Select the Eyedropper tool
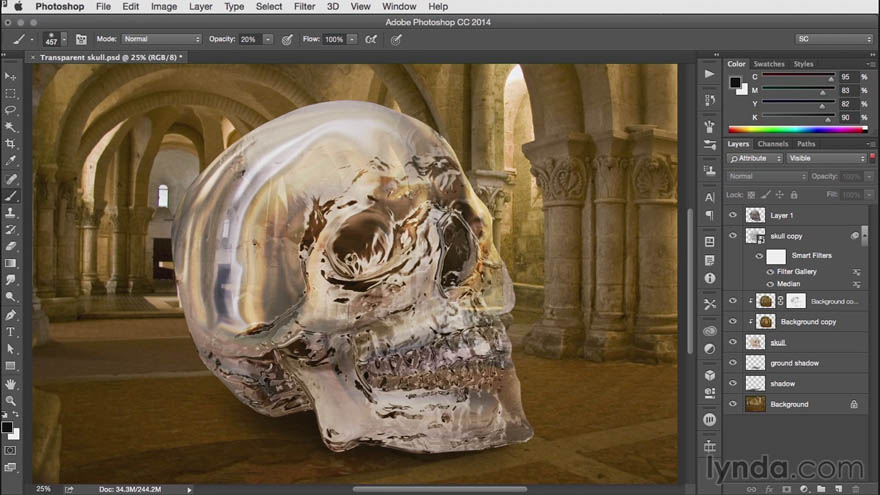This screenshot has height=495, width=880. [x=10, y=161]
